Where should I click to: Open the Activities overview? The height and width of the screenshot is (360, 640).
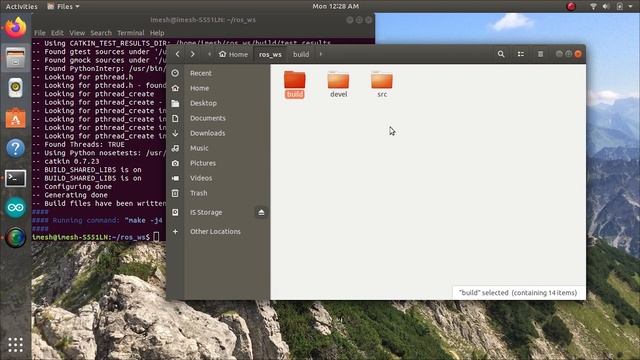[21, 6]
